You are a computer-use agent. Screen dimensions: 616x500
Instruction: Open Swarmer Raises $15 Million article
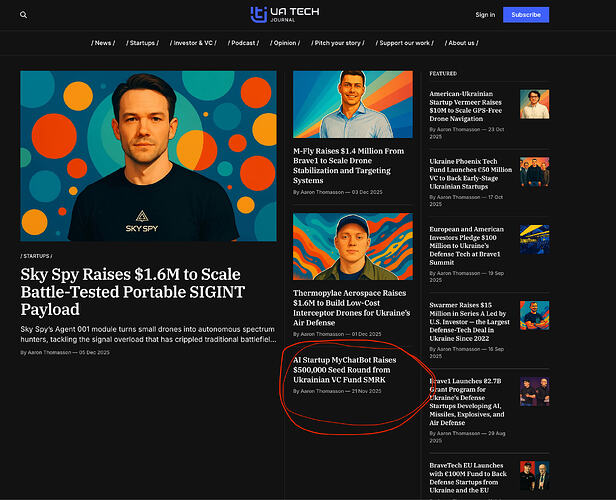[x=469, y=321]
